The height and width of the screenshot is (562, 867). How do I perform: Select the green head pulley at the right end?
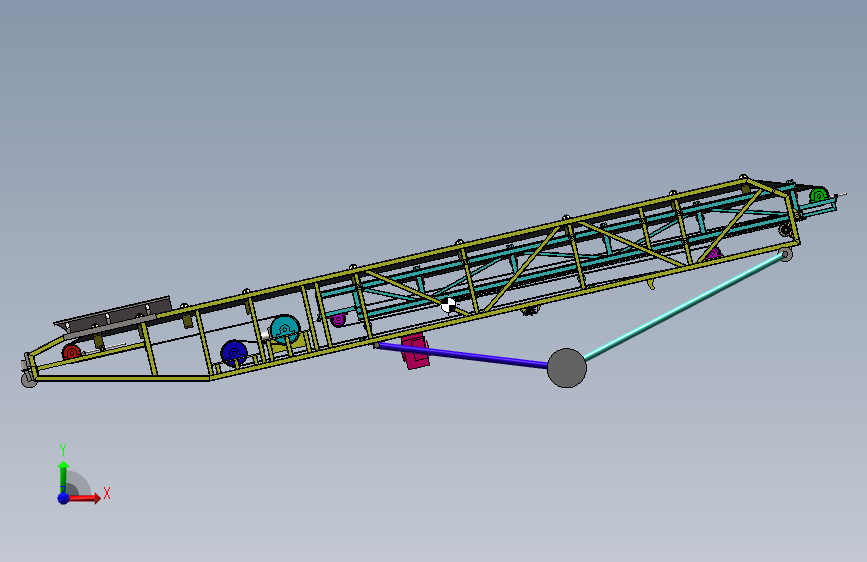point(819,195)
